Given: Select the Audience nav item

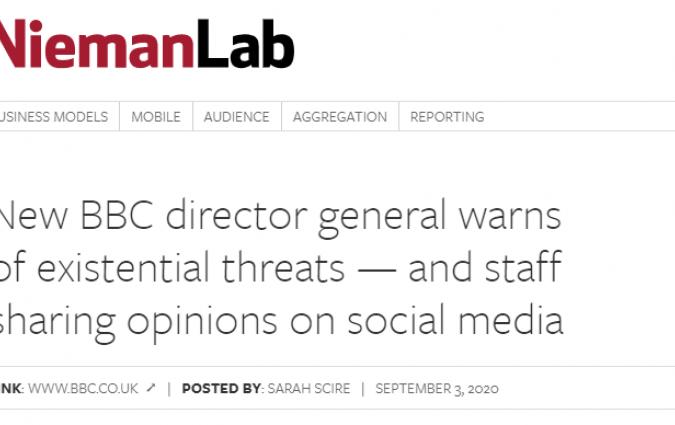Looking at the screenshot, I should point(236,117).
